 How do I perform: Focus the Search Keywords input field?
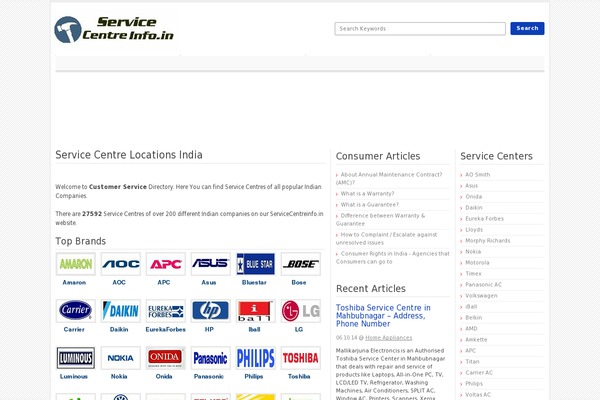(420, 29)
